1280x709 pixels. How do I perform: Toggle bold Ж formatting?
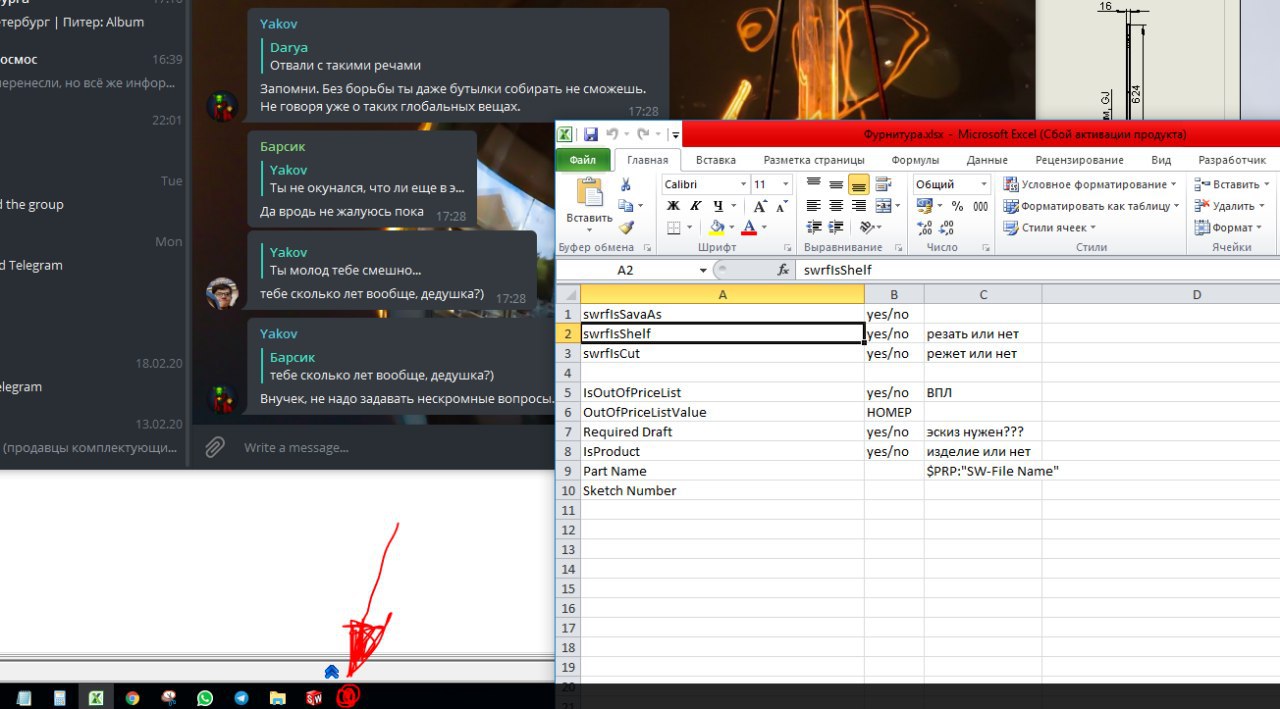[x=673, y=206]
